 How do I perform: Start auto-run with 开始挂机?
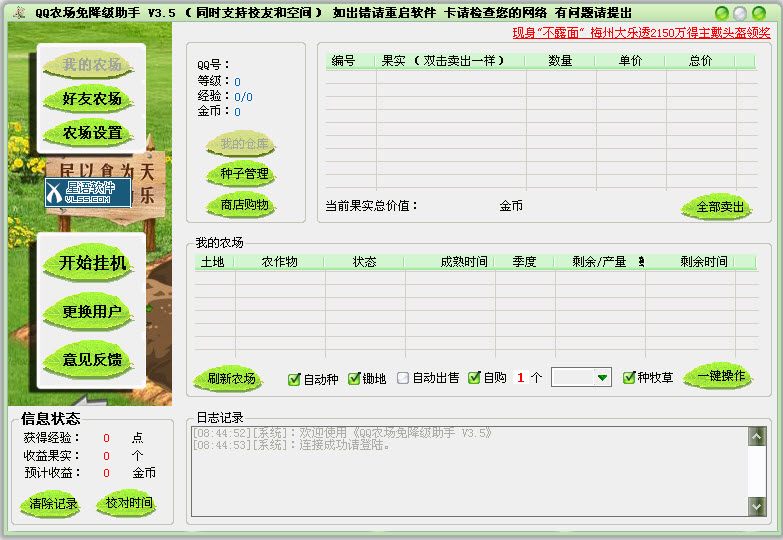tap(90, 262)
